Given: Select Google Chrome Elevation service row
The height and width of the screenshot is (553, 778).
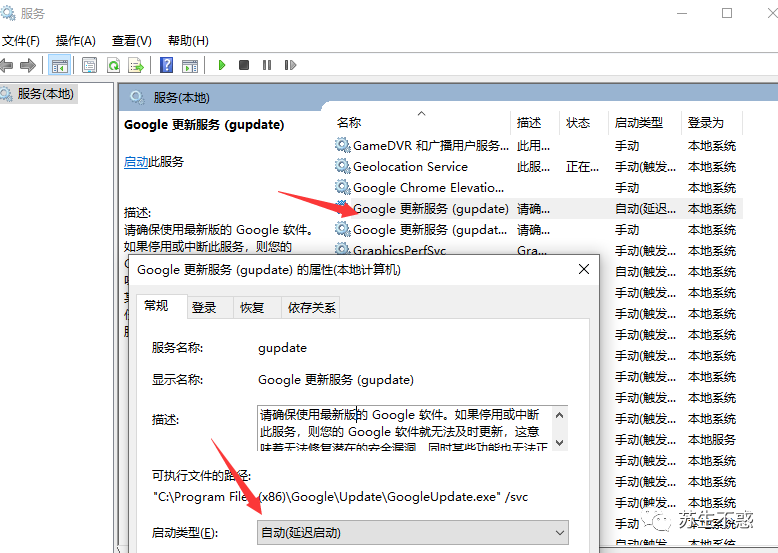Looking at the screenshot, I should [x=538, y=187].
